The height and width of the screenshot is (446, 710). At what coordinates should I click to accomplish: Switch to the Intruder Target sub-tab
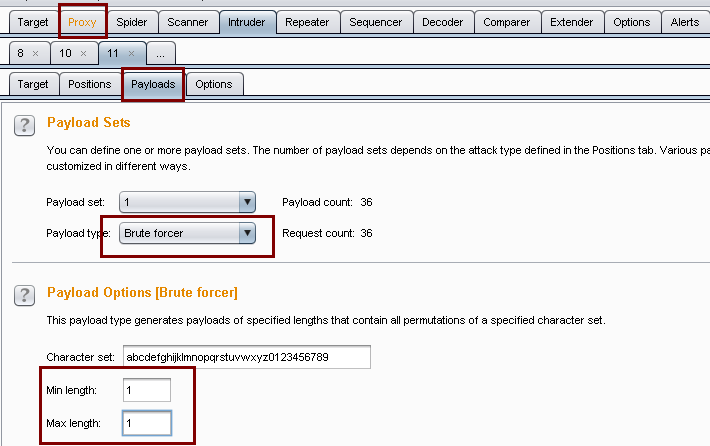click(x=33, y=84)
